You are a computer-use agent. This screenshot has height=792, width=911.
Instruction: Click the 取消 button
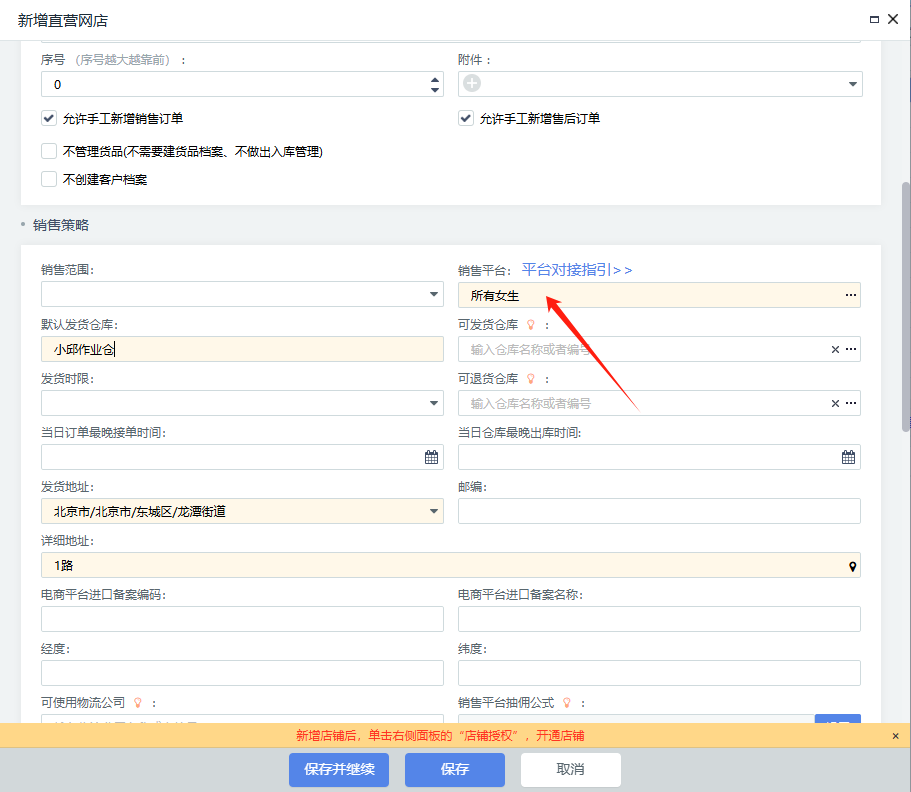pyautogui.click(x=570, y=770)
